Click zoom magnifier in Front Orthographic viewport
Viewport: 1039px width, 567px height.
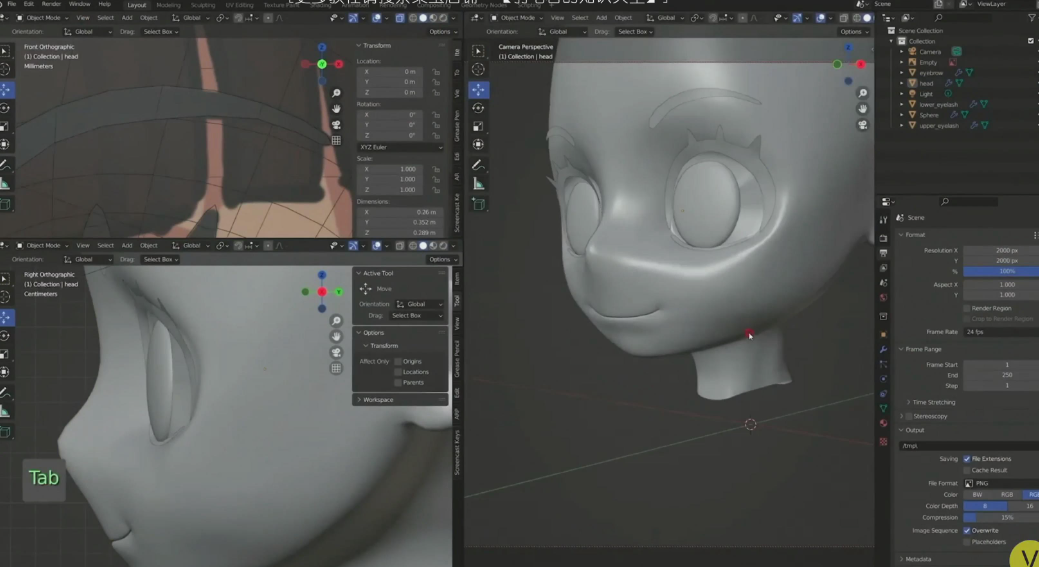[336, 93]
